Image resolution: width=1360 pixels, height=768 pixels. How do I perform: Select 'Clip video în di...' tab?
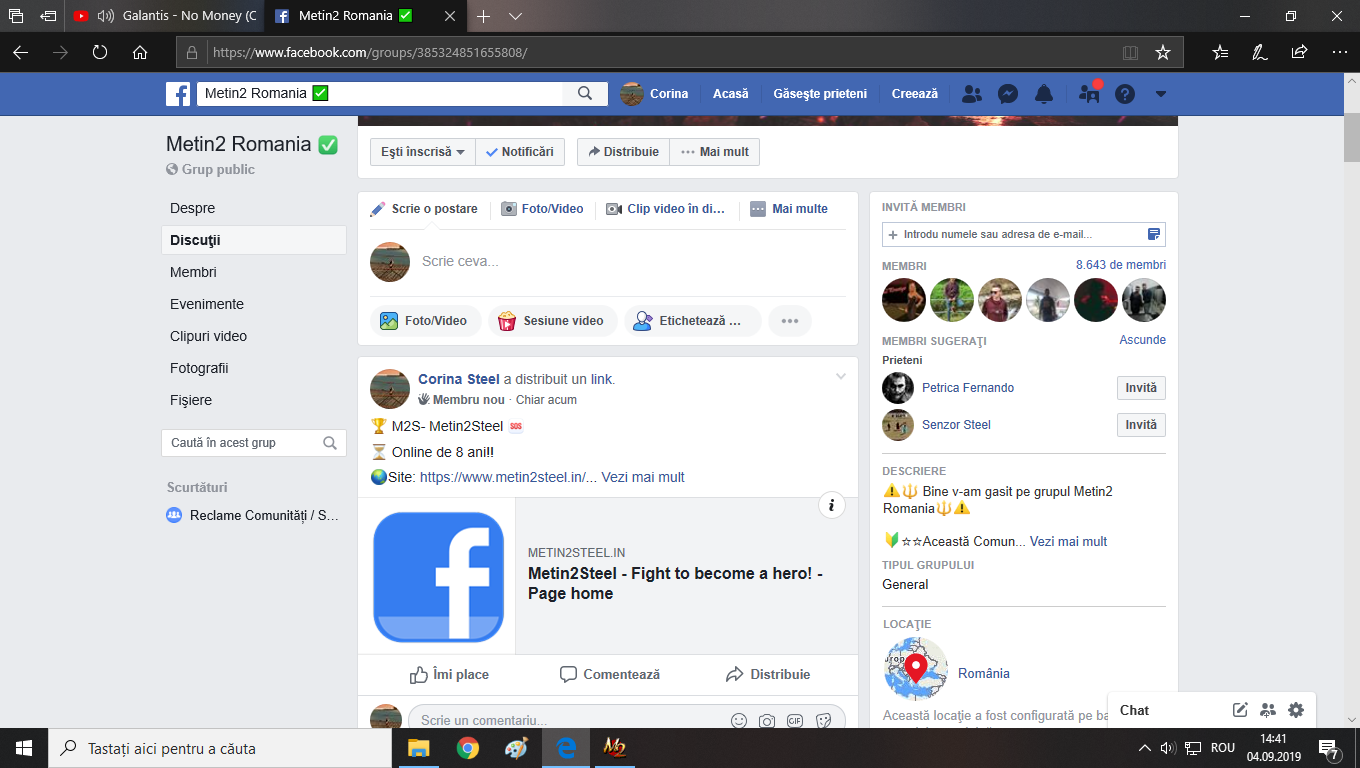666,209
